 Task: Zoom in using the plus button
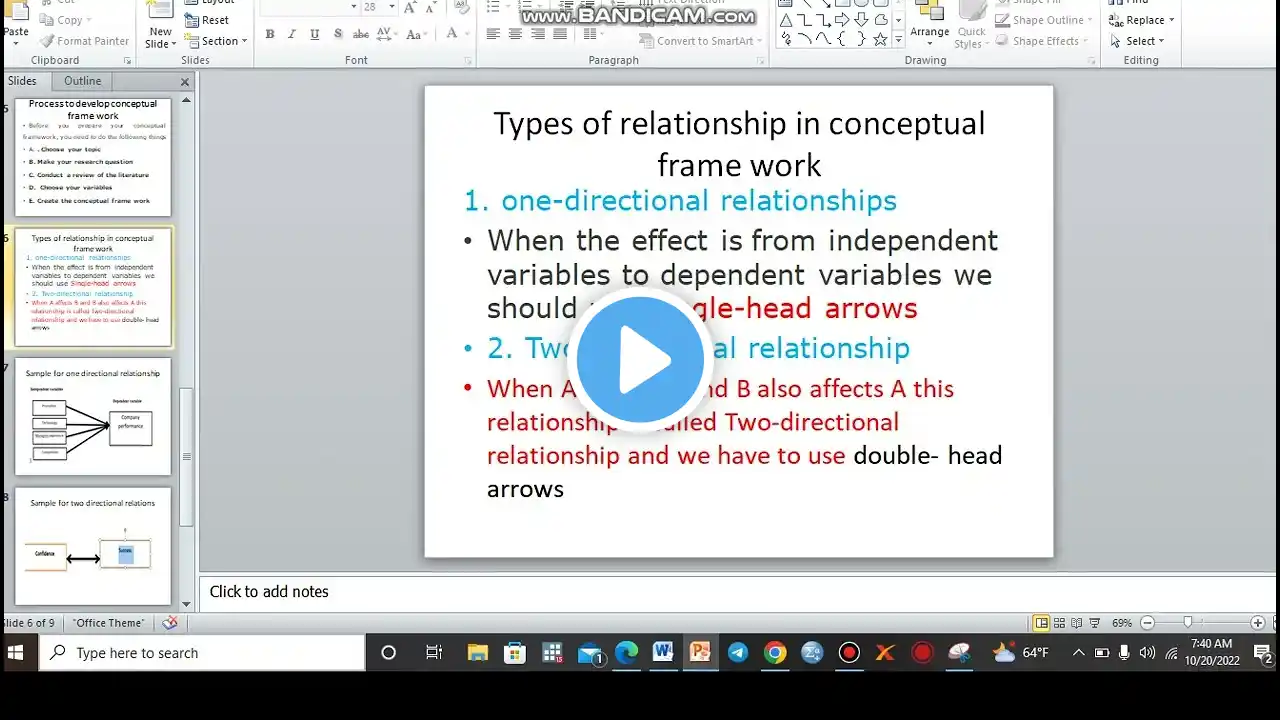[1258, 623]
